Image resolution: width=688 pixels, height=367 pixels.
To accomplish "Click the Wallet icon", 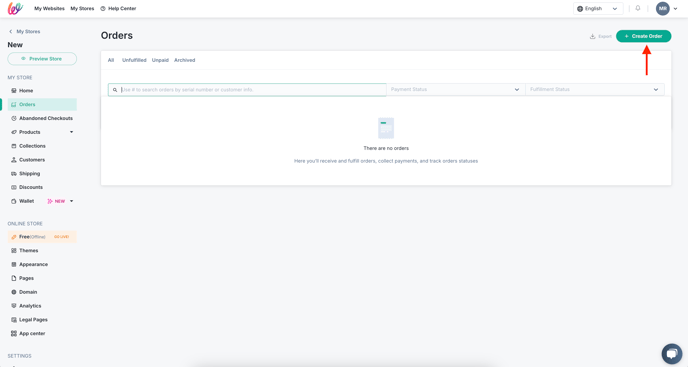I will pos(14,201).
